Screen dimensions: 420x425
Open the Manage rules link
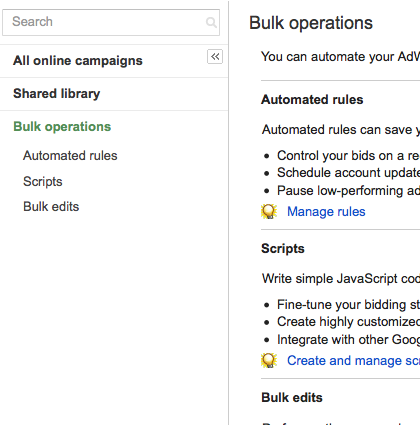326,212
